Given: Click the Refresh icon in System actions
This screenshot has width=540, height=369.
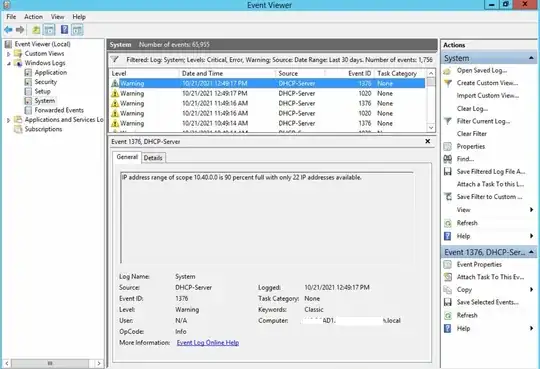Looking at the screenshot, I should pos(447,223).
